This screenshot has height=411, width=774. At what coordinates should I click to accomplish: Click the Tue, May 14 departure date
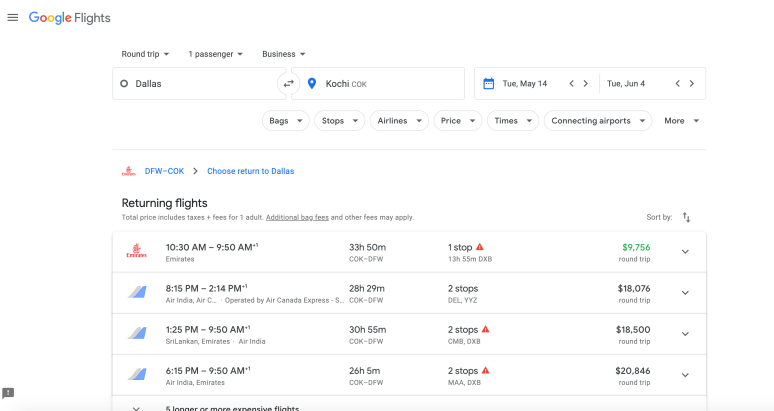pos(525,83)
